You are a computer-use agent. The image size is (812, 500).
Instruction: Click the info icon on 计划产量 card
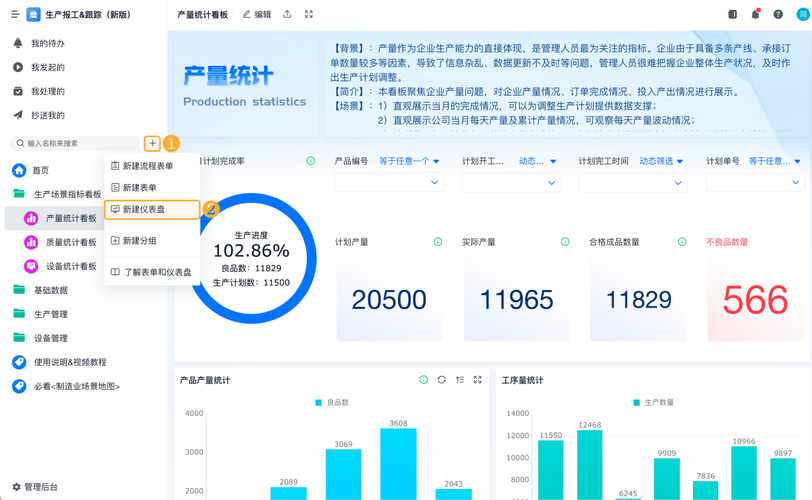[x=438, y=242]
